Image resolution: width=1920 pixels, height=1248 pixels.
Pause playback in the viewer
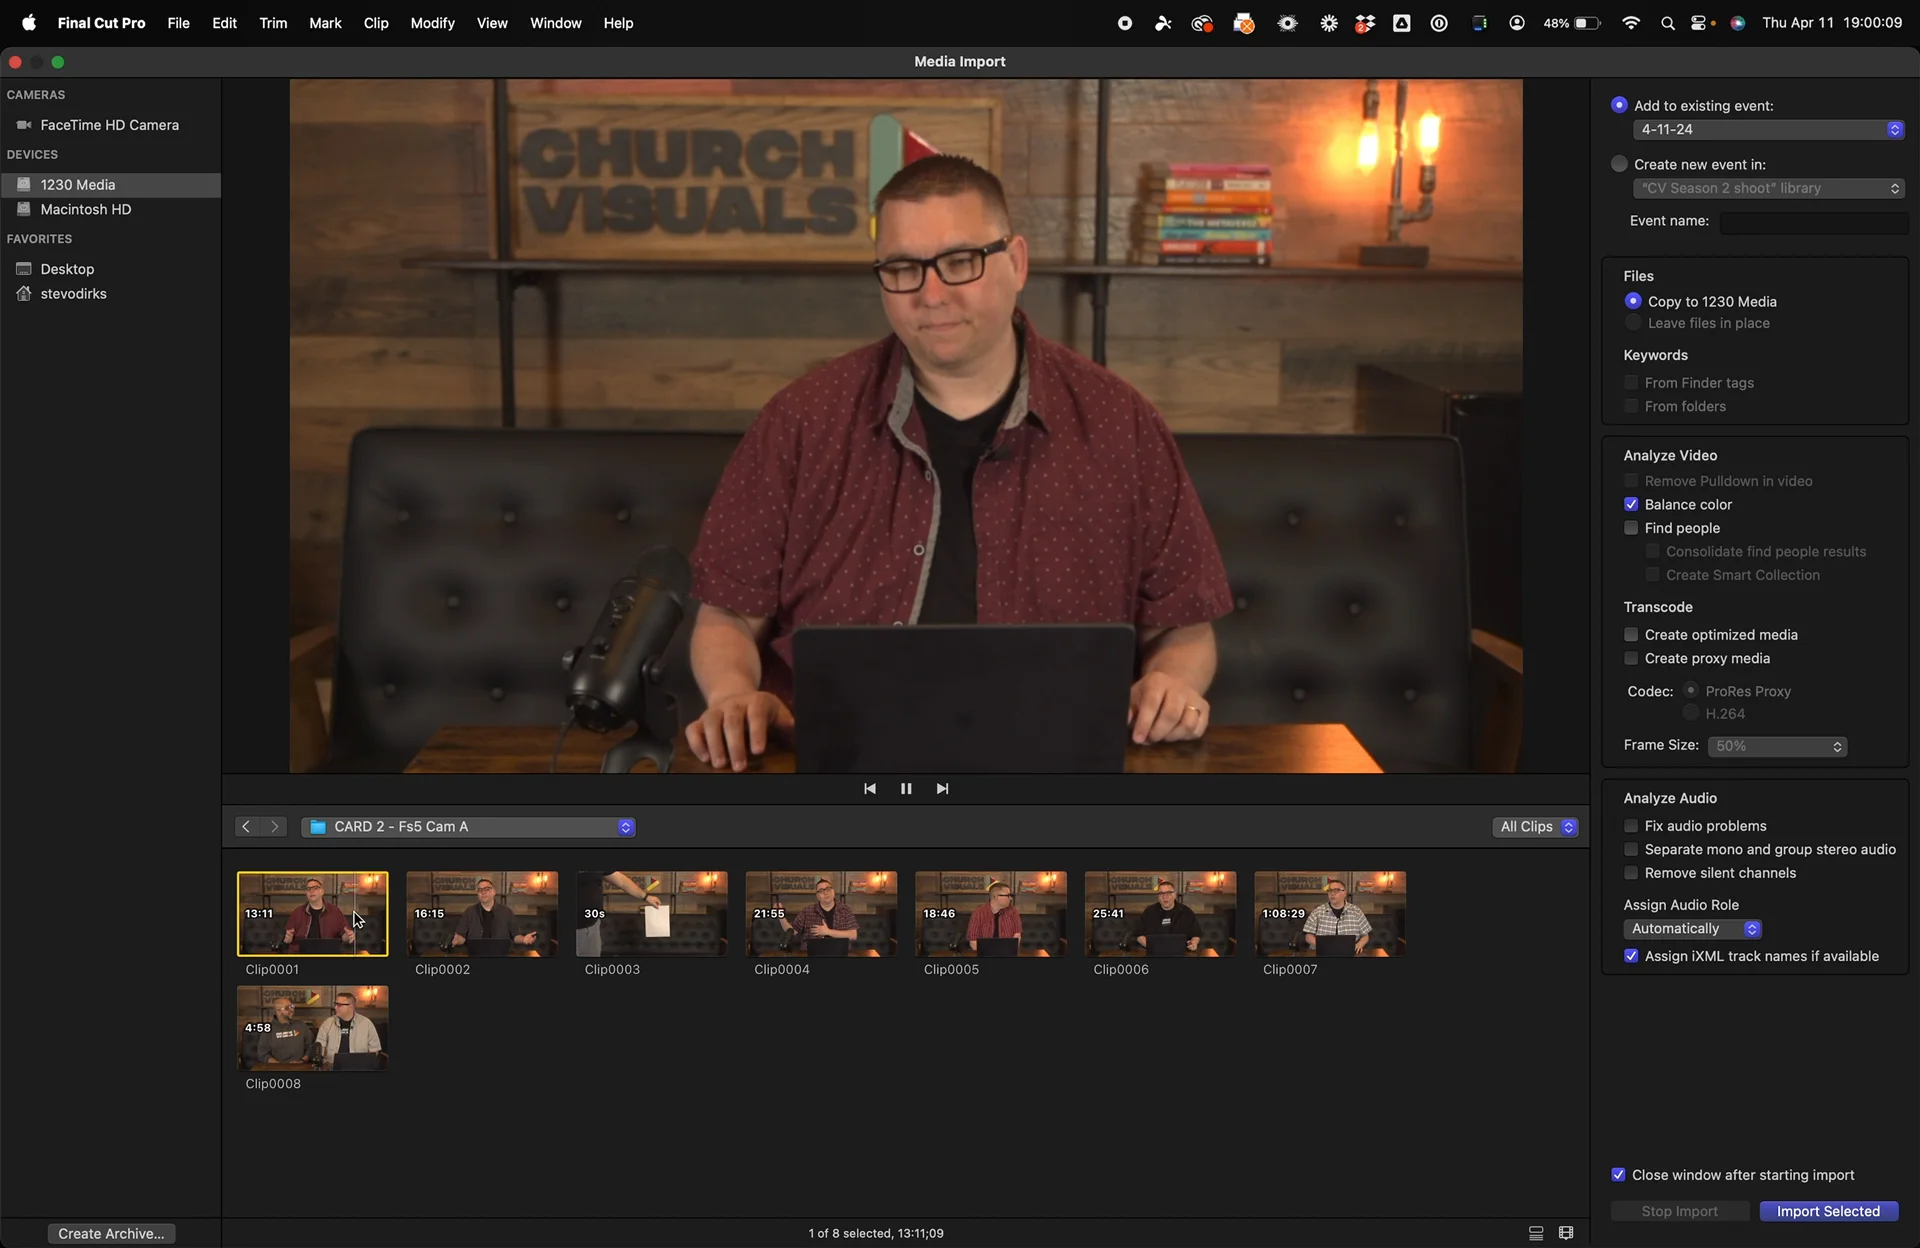click(906, 789)
